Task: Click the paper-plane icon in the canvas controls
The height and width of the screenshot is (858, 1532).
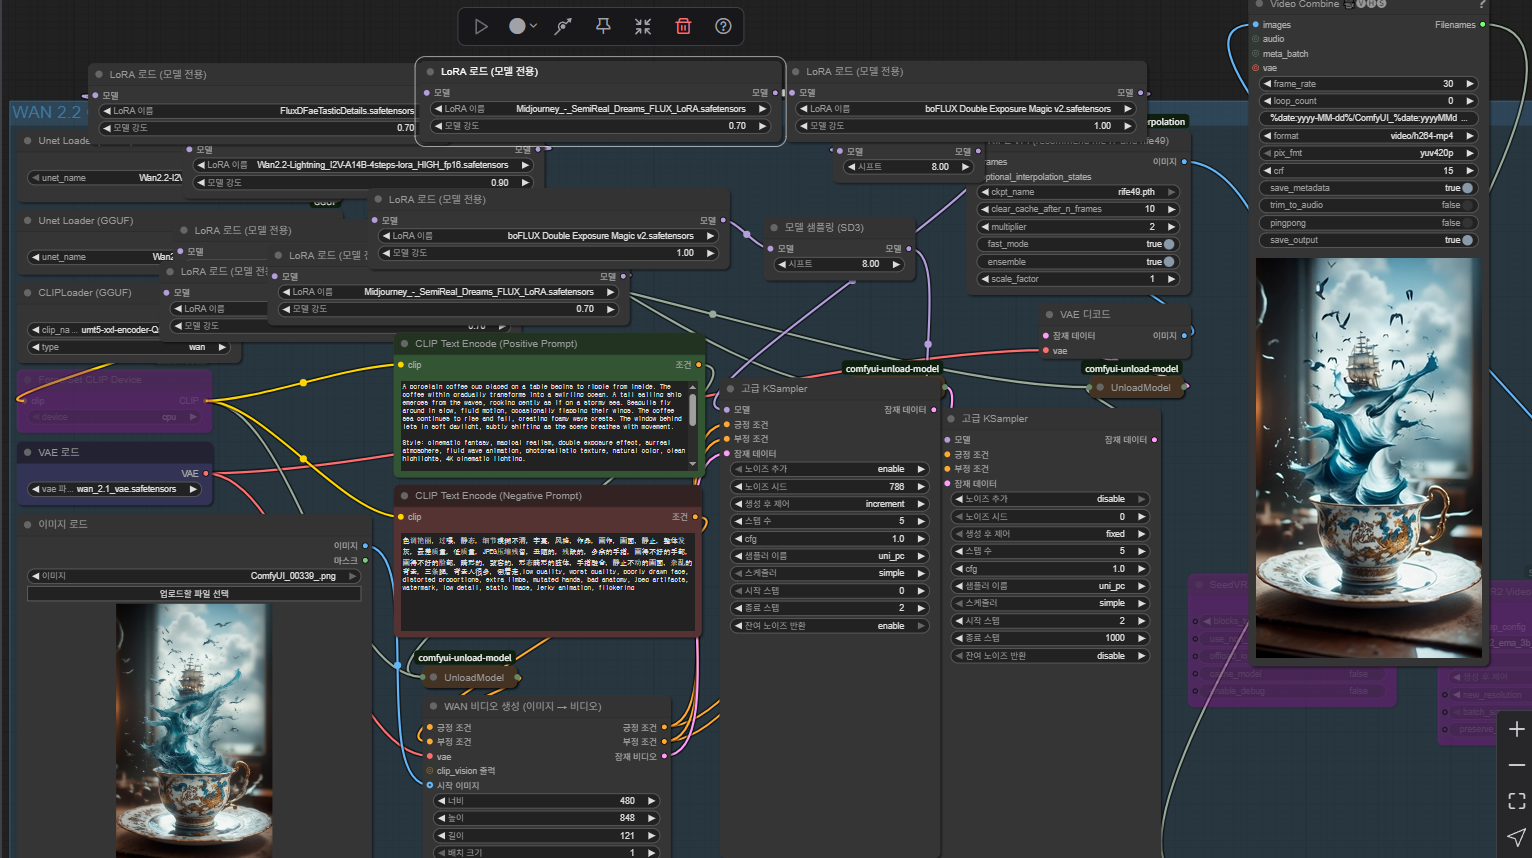Action: (x=1516, y=836)
